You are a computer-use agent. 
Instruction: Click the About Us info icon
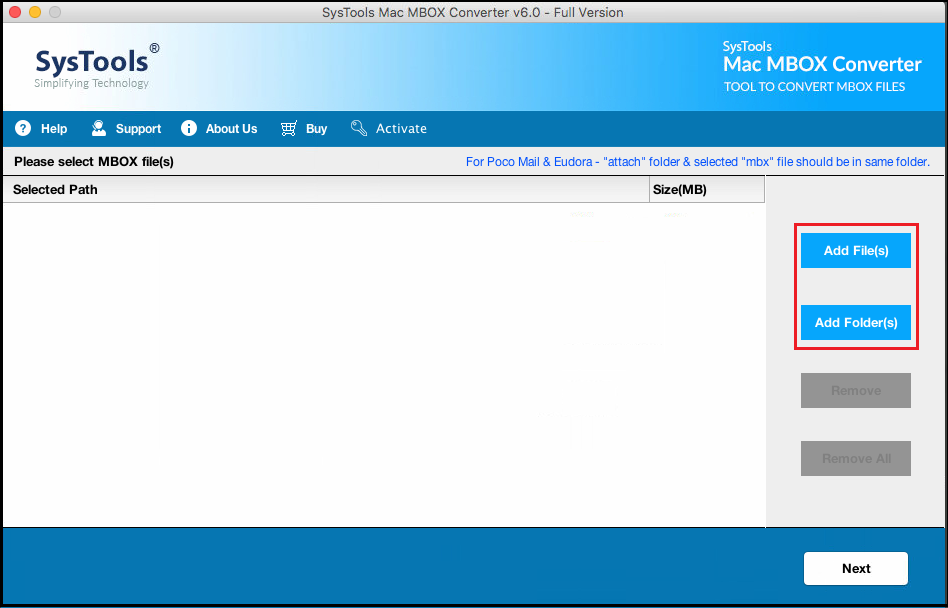click(x=189, y=128)
